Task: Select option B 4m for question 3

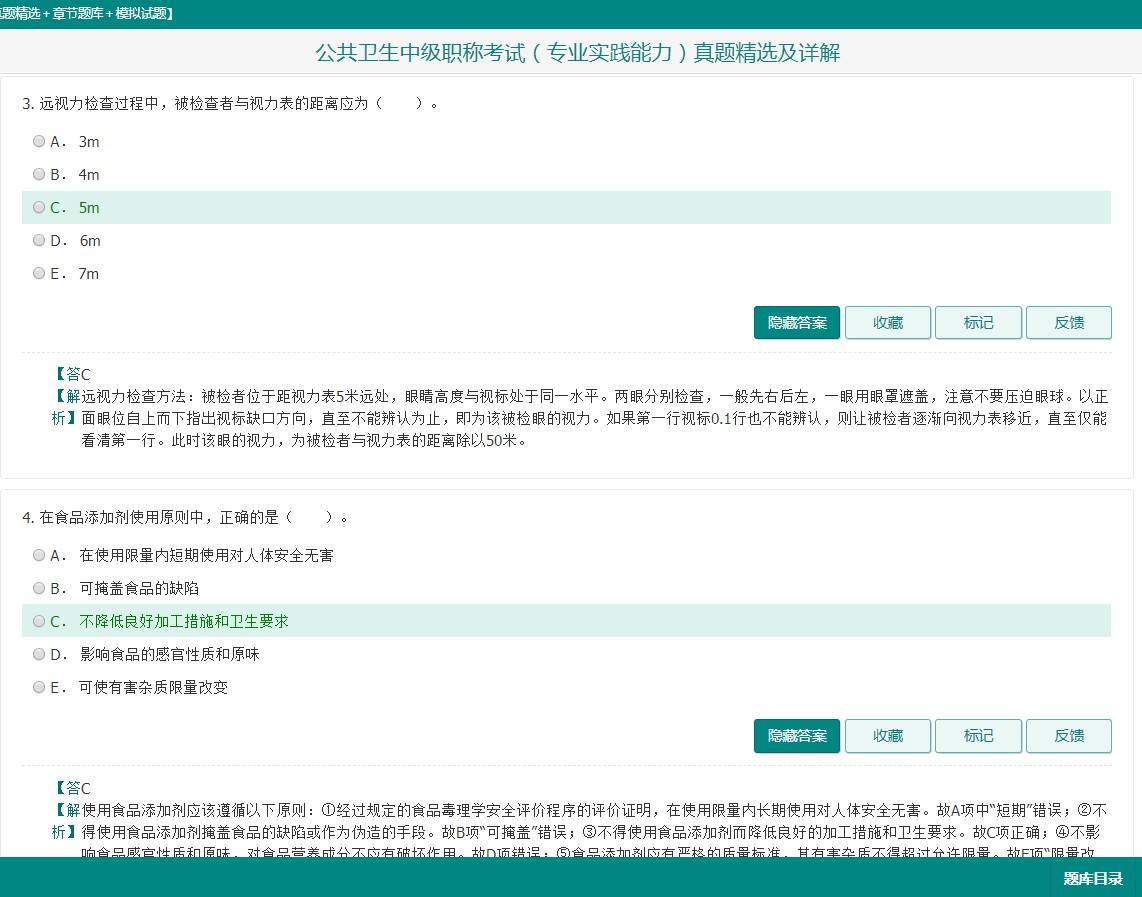Action: [x=39, y=174]
